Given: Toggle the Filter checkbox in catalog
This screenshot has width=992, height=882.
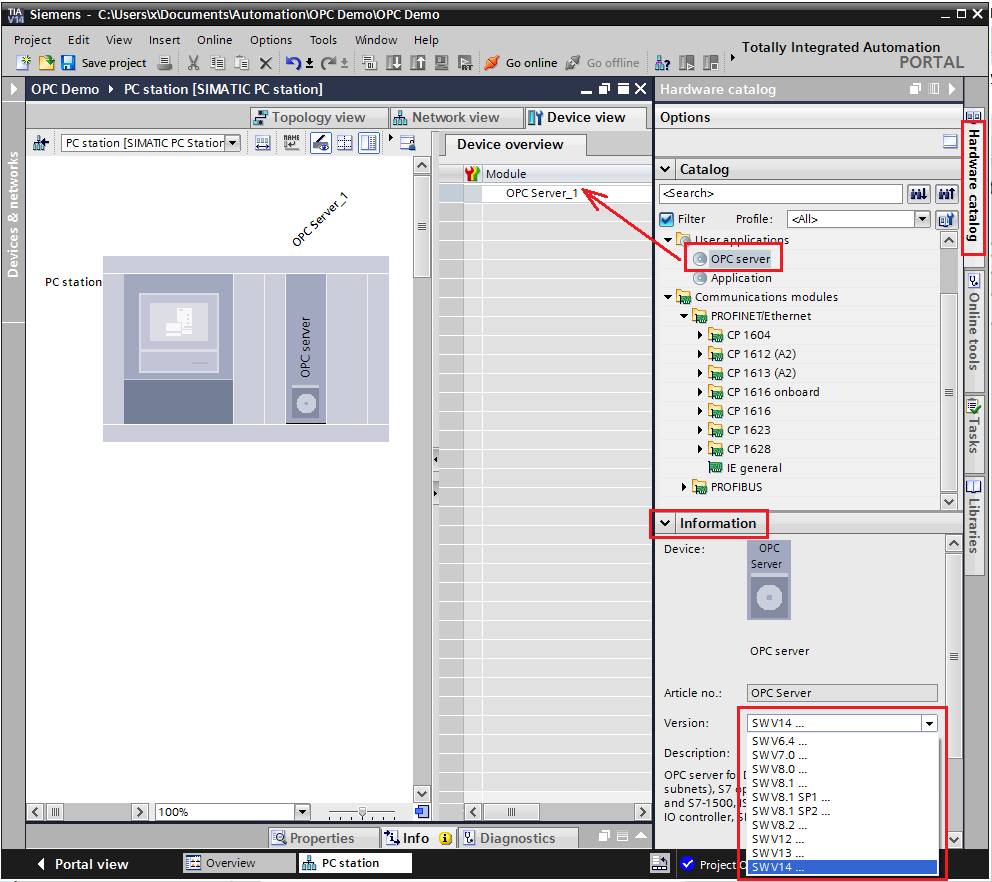Looking at the screenshot, I should (666, 219).
